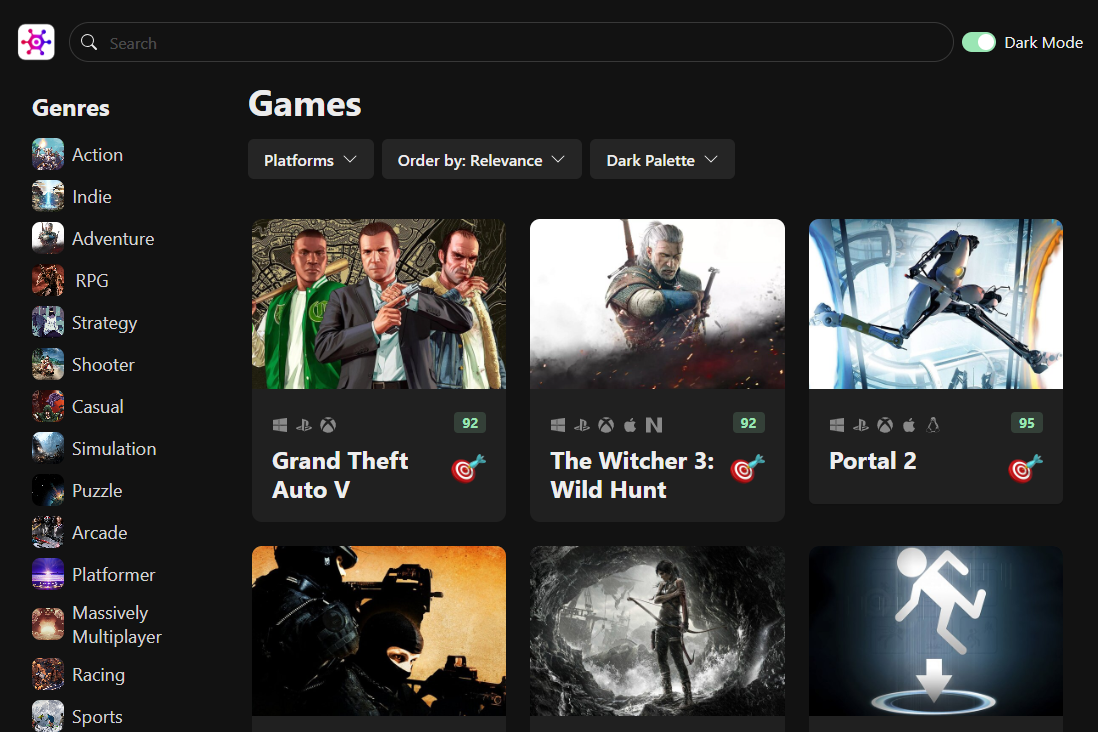Go to the Puzzle genre
Viewport: 1098px width, 732px height.
(97, 491)
